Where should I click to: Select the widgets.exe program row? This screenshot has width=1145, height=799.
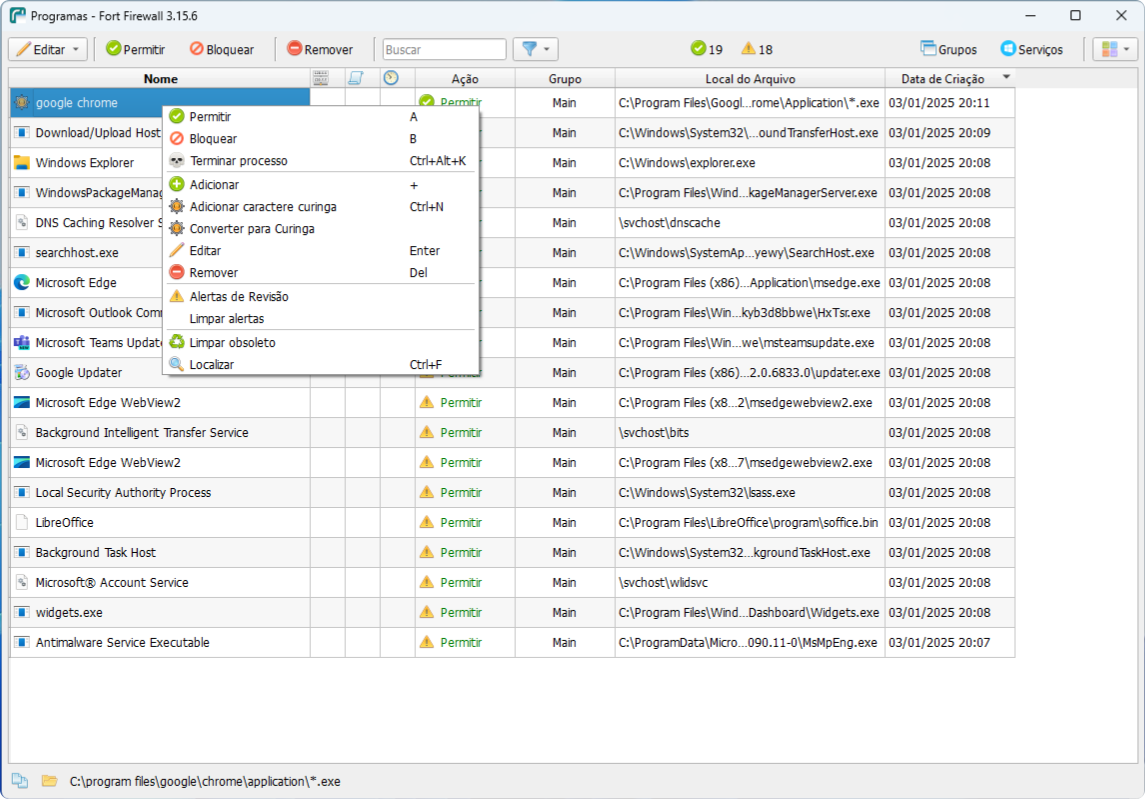(511, 612)
